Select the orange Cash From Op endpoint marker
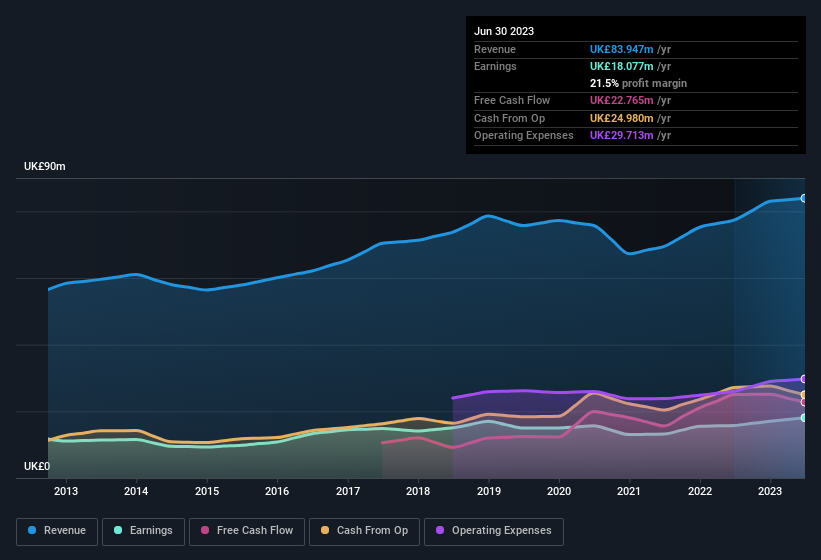Screen dimensions: 821x560 click(804, 395)
